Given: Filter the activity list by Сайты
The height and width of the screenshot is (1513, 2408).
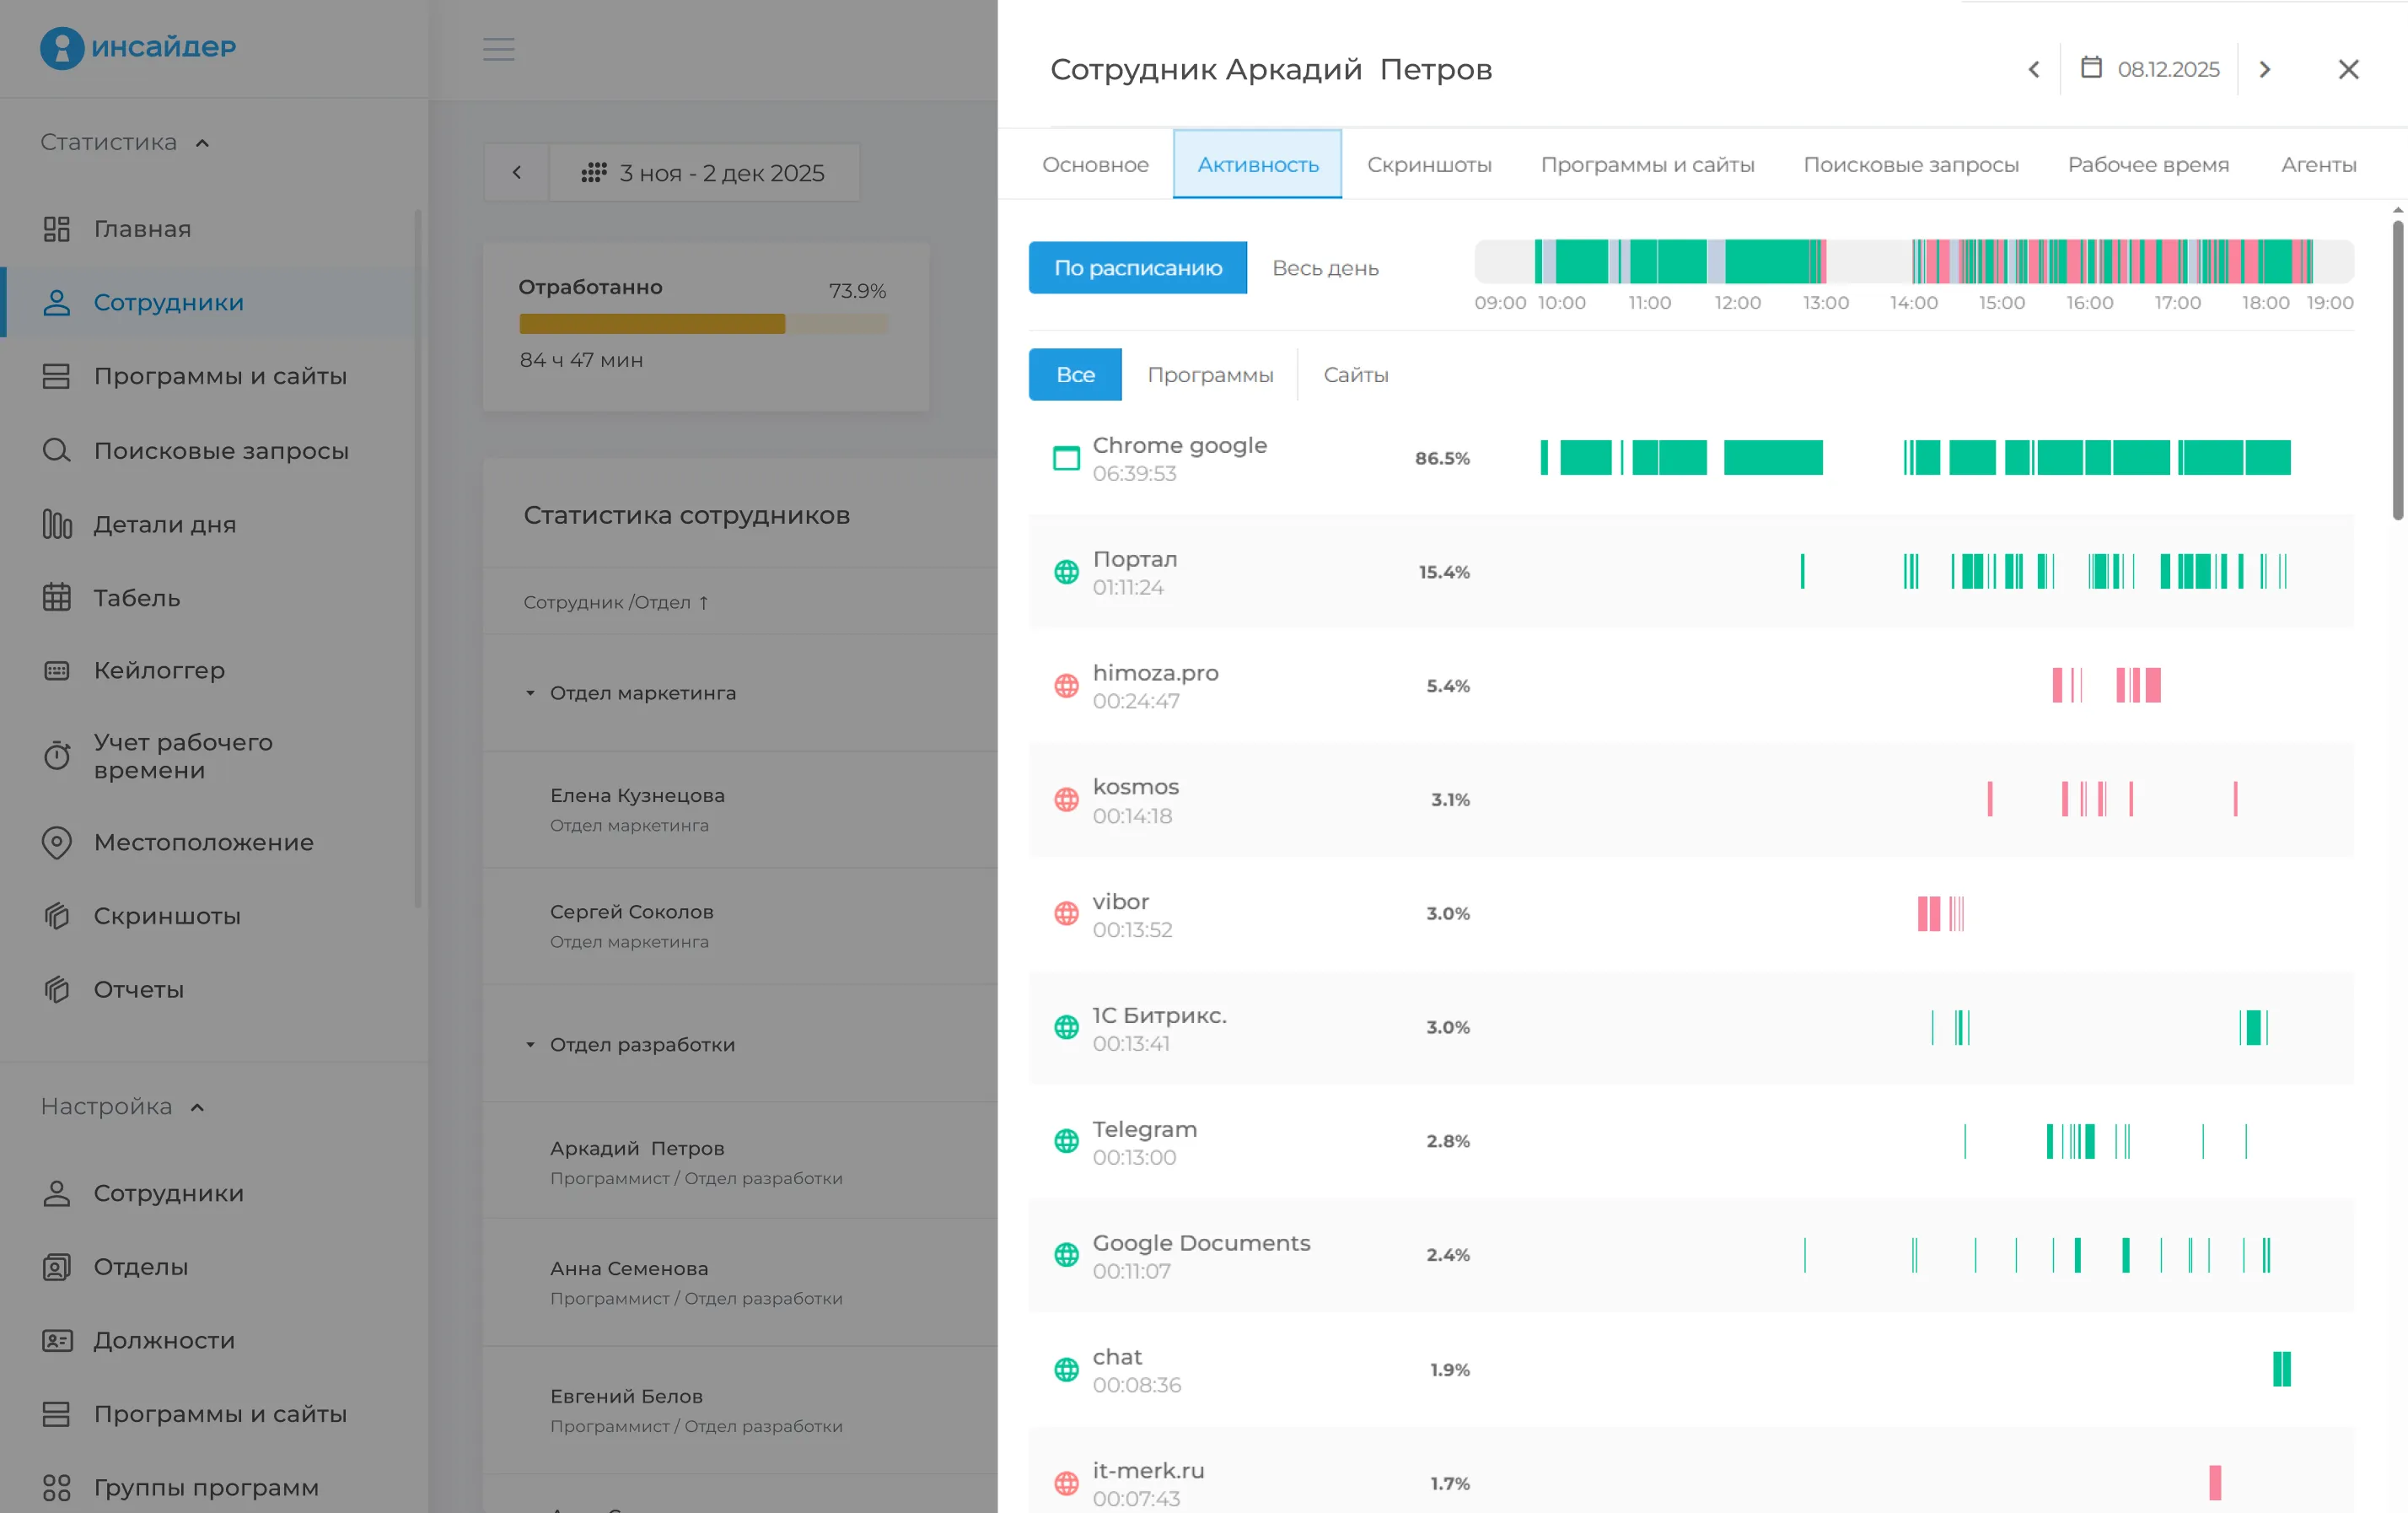Looking at the screenshot, I should click(x=1355, y=375).
